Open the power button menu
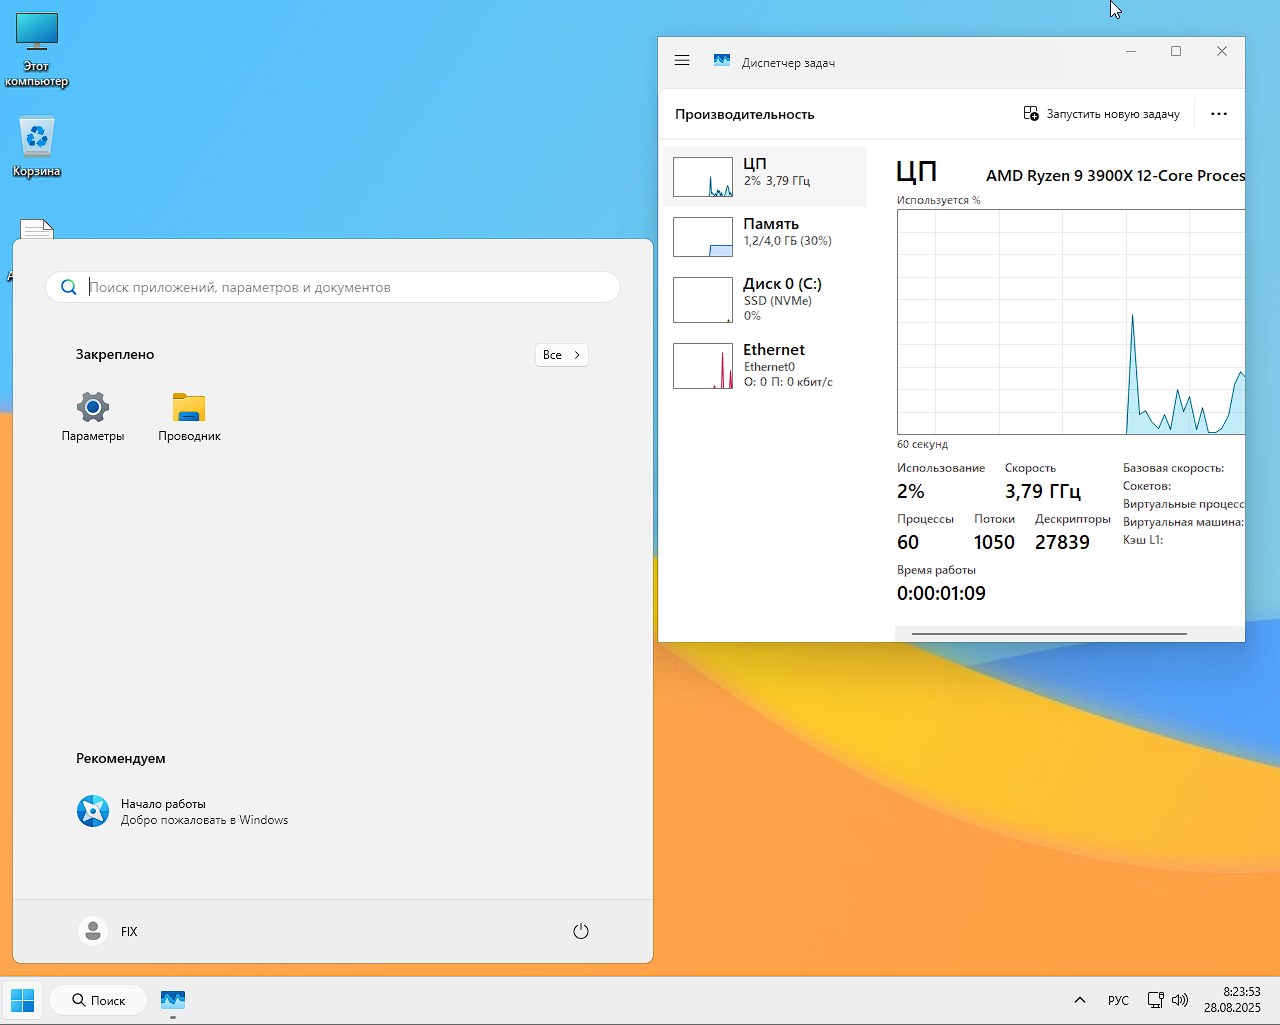Image resolution: width=1280 pixels, height=1025 pixels. pyautogui.click(x=581, y=931)
